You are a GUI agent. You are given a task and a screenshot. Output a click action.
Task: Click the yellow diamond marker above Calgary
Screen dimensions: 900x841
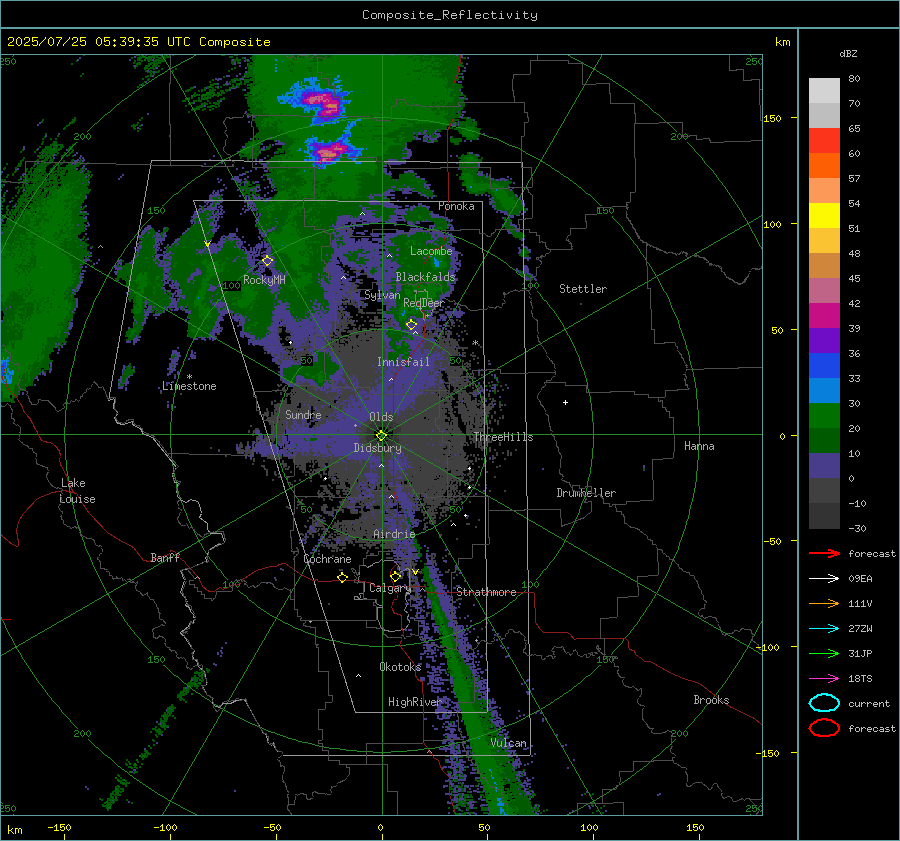coord(395,576)
